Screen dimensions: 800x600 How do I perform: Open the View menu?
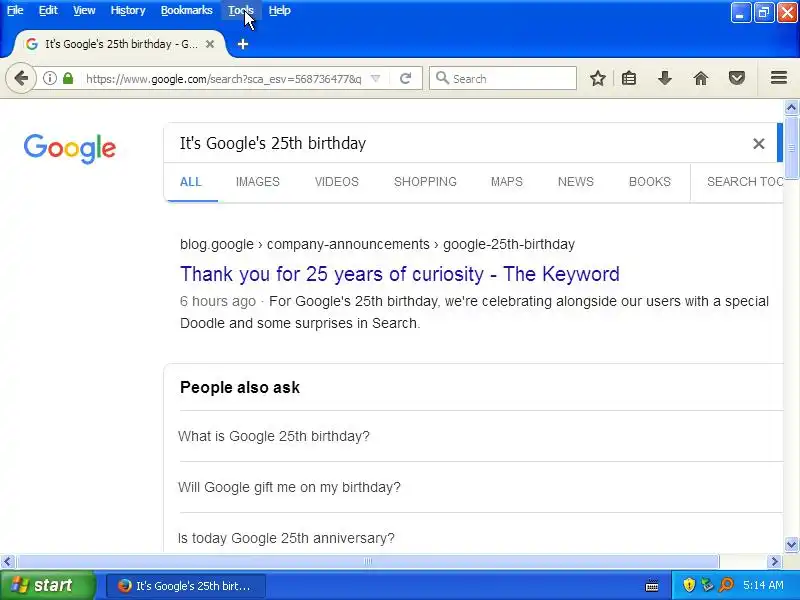(84, 10)
